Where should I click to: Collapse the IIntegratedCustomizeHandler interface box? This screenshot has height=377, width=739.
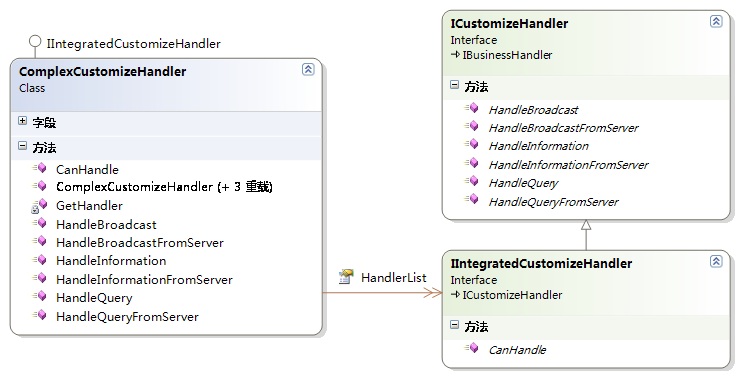[x=716, y=261]
